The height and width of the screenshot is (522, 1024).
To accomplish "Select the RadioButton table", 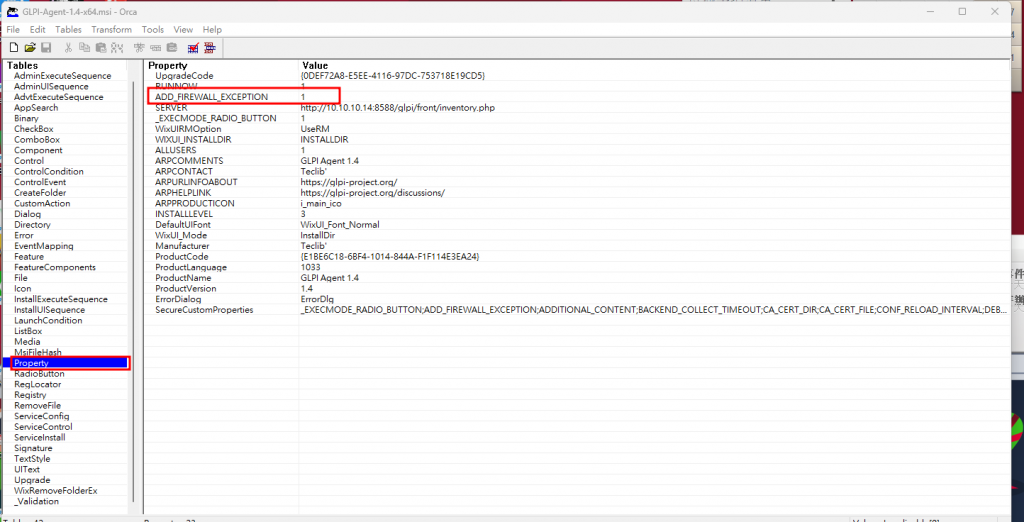I will tap(39, 374).
